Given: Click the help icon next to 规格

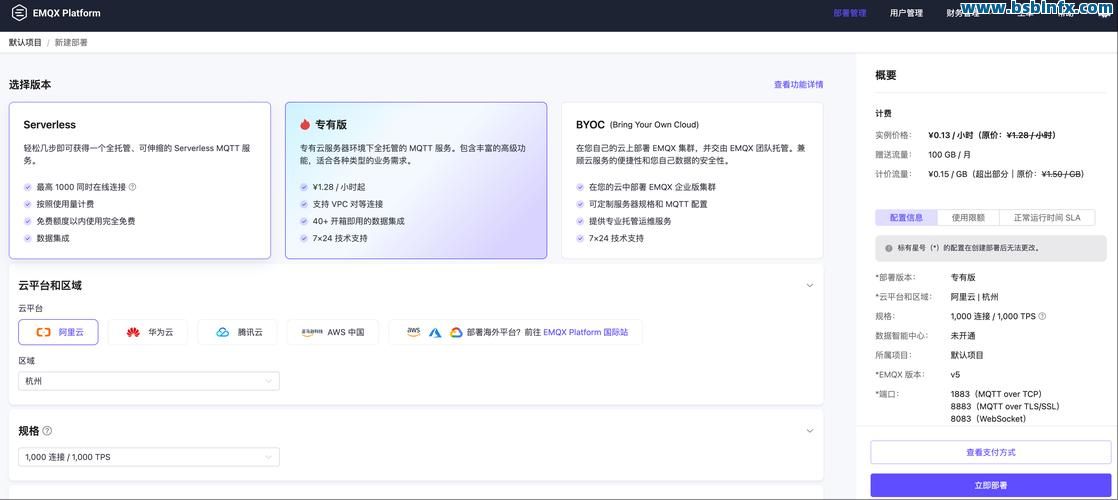Looking at the screenshot, I should pos(47,431).
